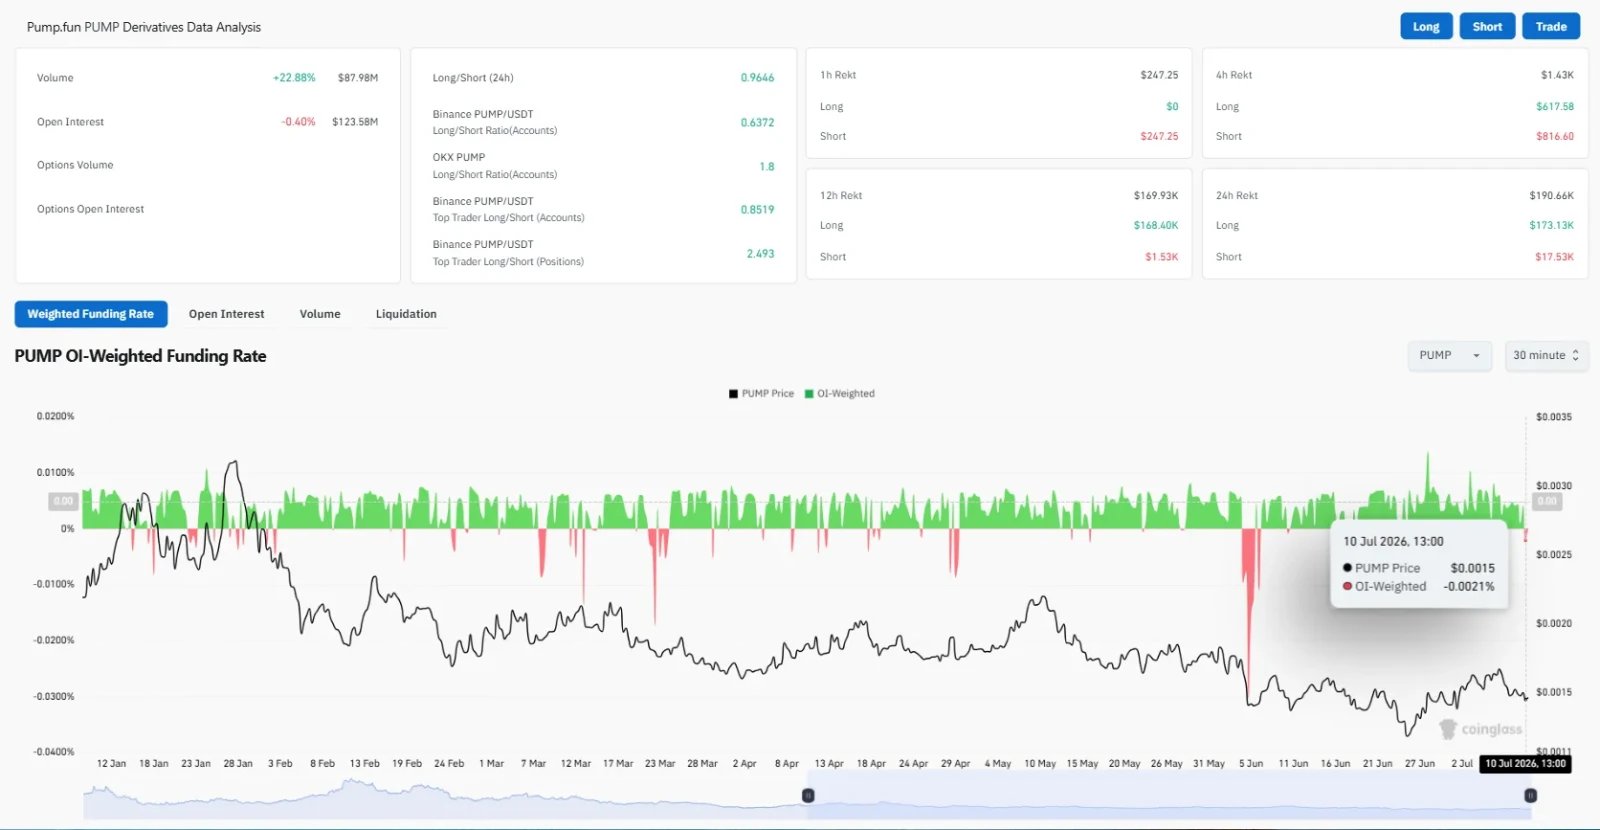Click the +22.88% volume change
Viewport: 1600px width, 830px height.
294,78
